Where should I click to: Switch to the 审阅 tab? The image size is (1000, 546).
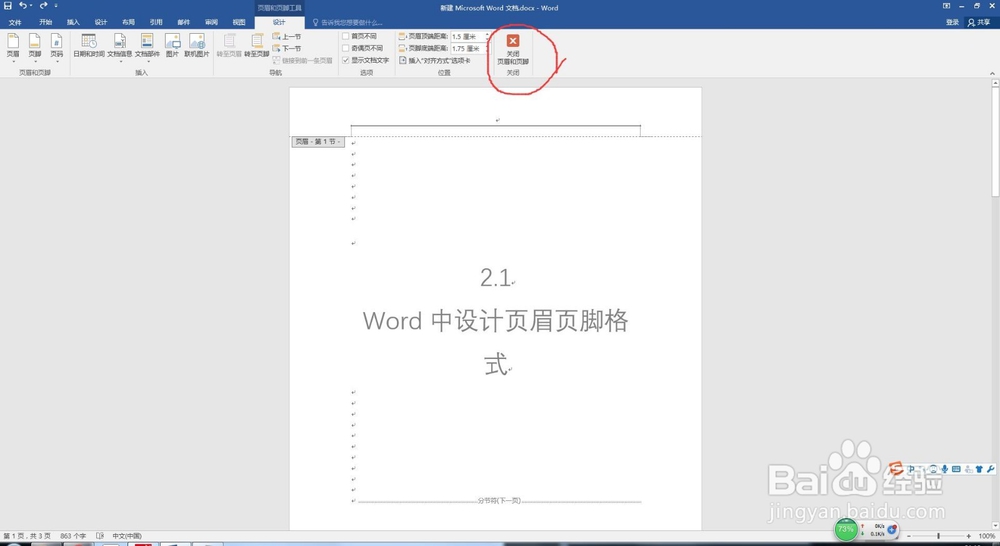[211, 22]
